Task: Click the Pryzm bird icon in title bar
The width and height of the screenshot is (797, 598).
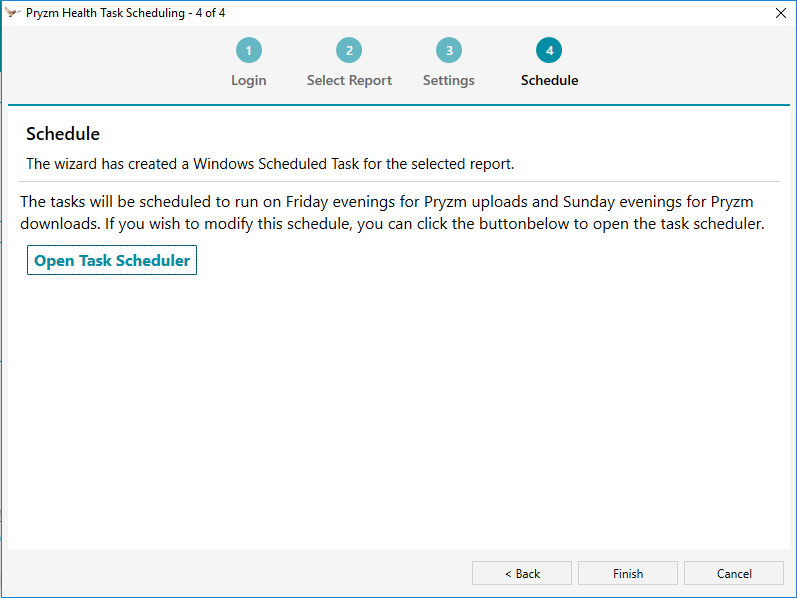Action: pos(13,13)
